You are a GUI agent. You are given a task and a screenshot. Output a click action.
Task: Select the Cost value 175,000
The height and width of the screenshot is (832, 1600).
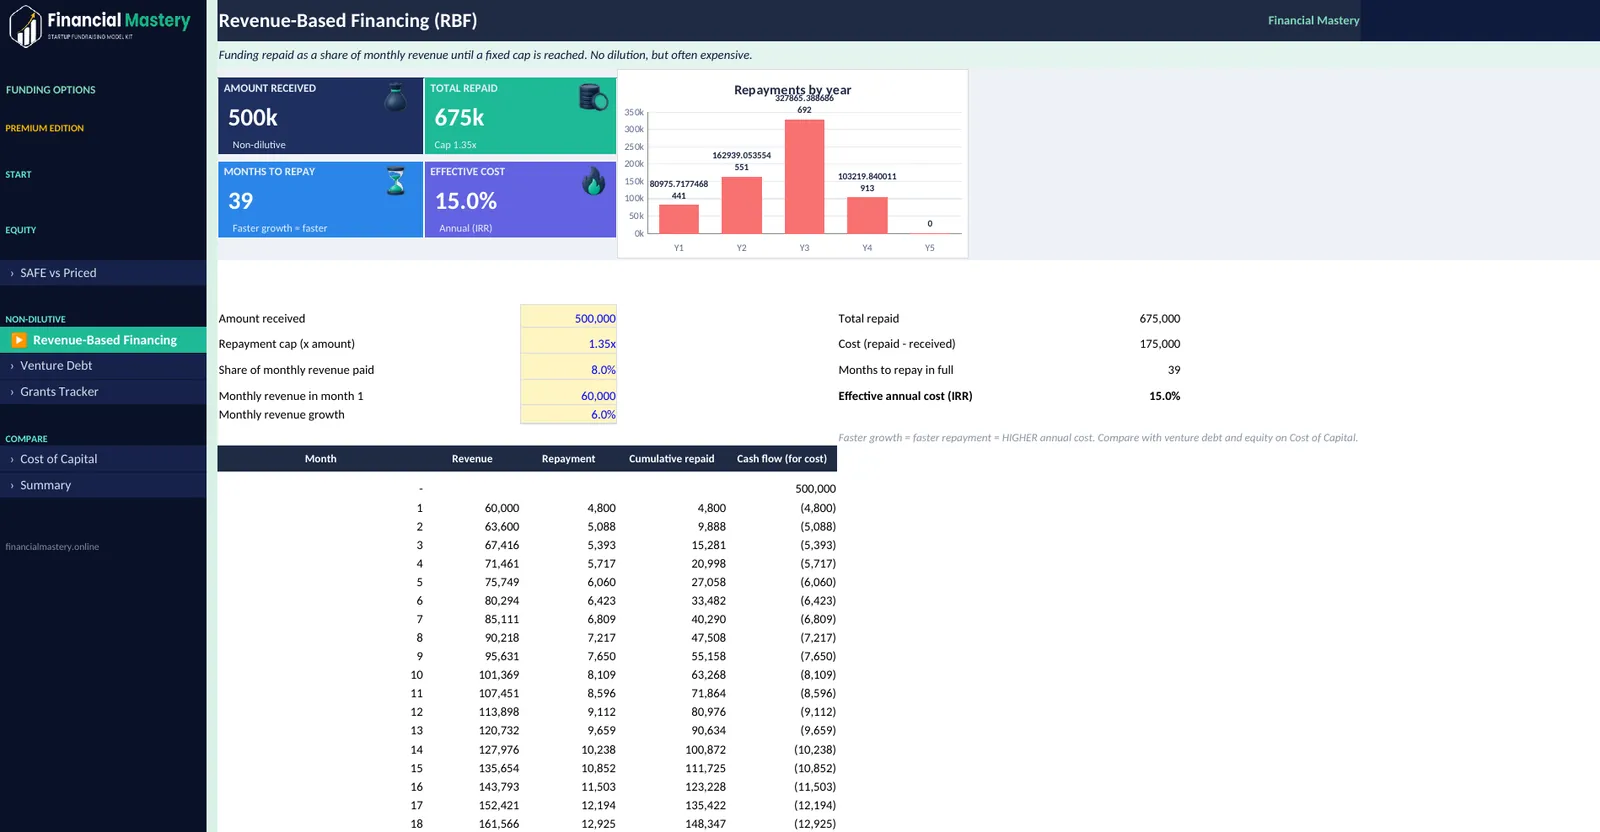(x=1159, y=344)
